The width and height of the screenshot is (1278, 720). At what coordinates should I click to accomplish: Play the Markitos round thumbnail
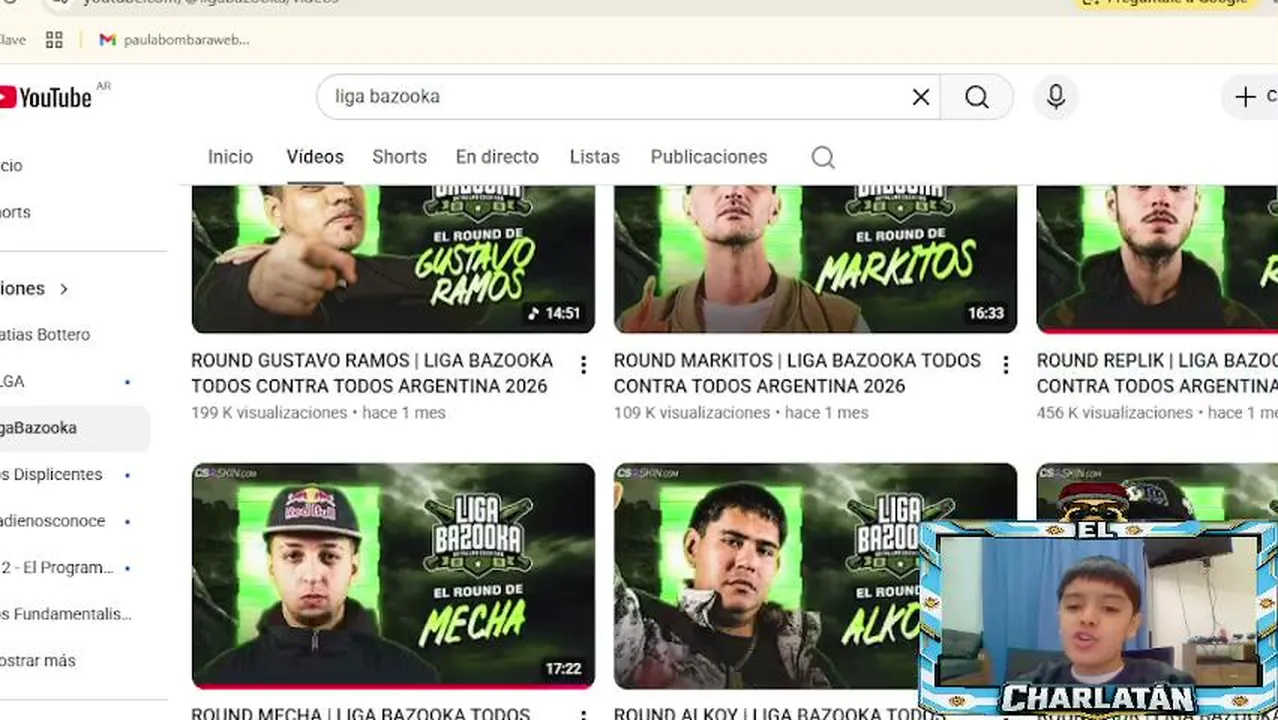coord(815,258)
